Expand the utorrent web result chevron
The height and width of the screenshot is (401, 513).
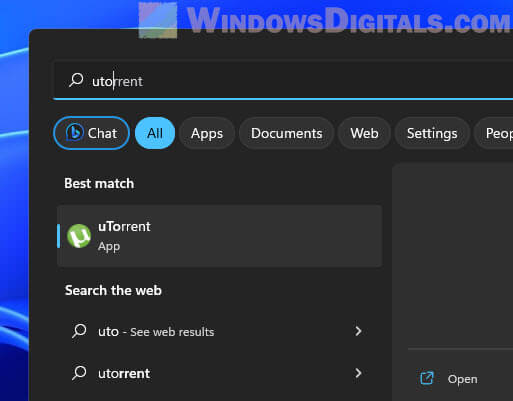coord(358,373)
